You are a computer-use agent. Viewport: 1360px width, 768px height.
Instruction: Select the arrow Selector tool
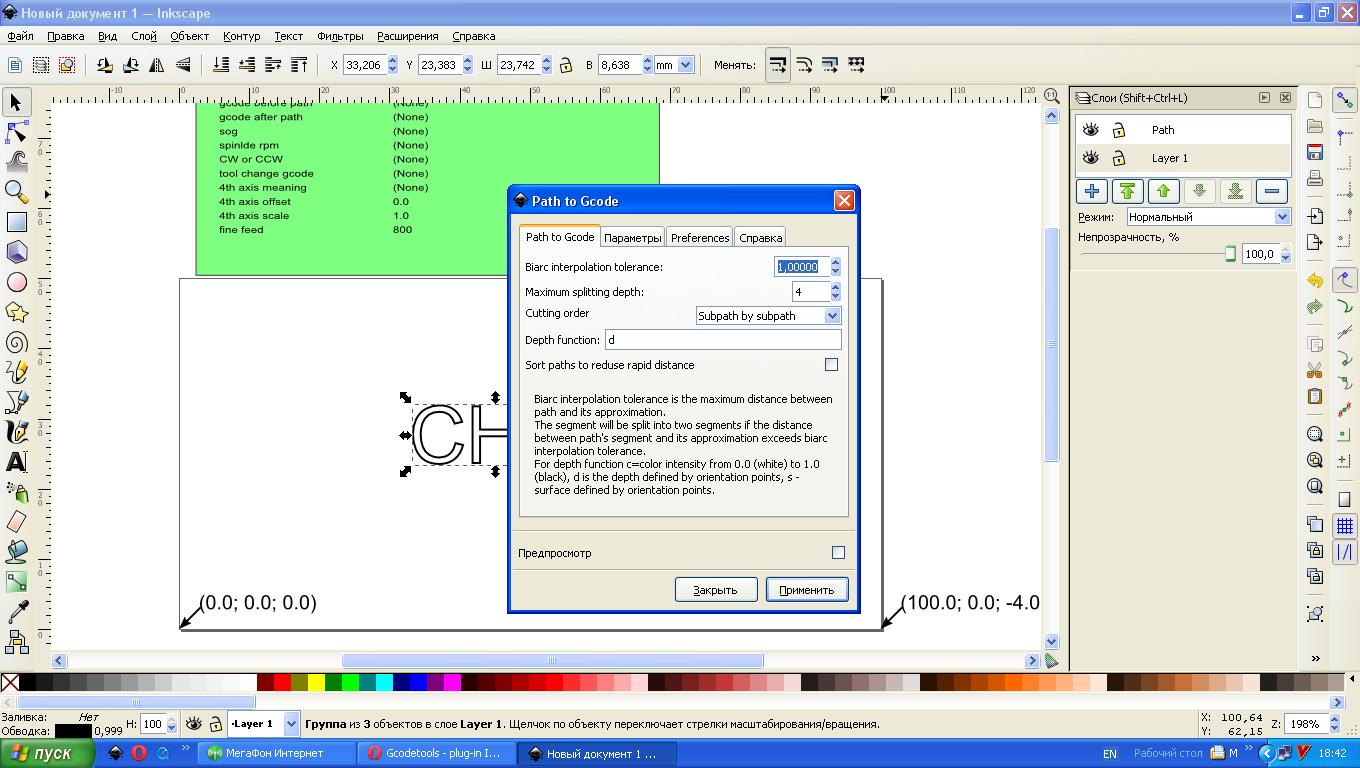pyautogui.click(x=16, y=102)
